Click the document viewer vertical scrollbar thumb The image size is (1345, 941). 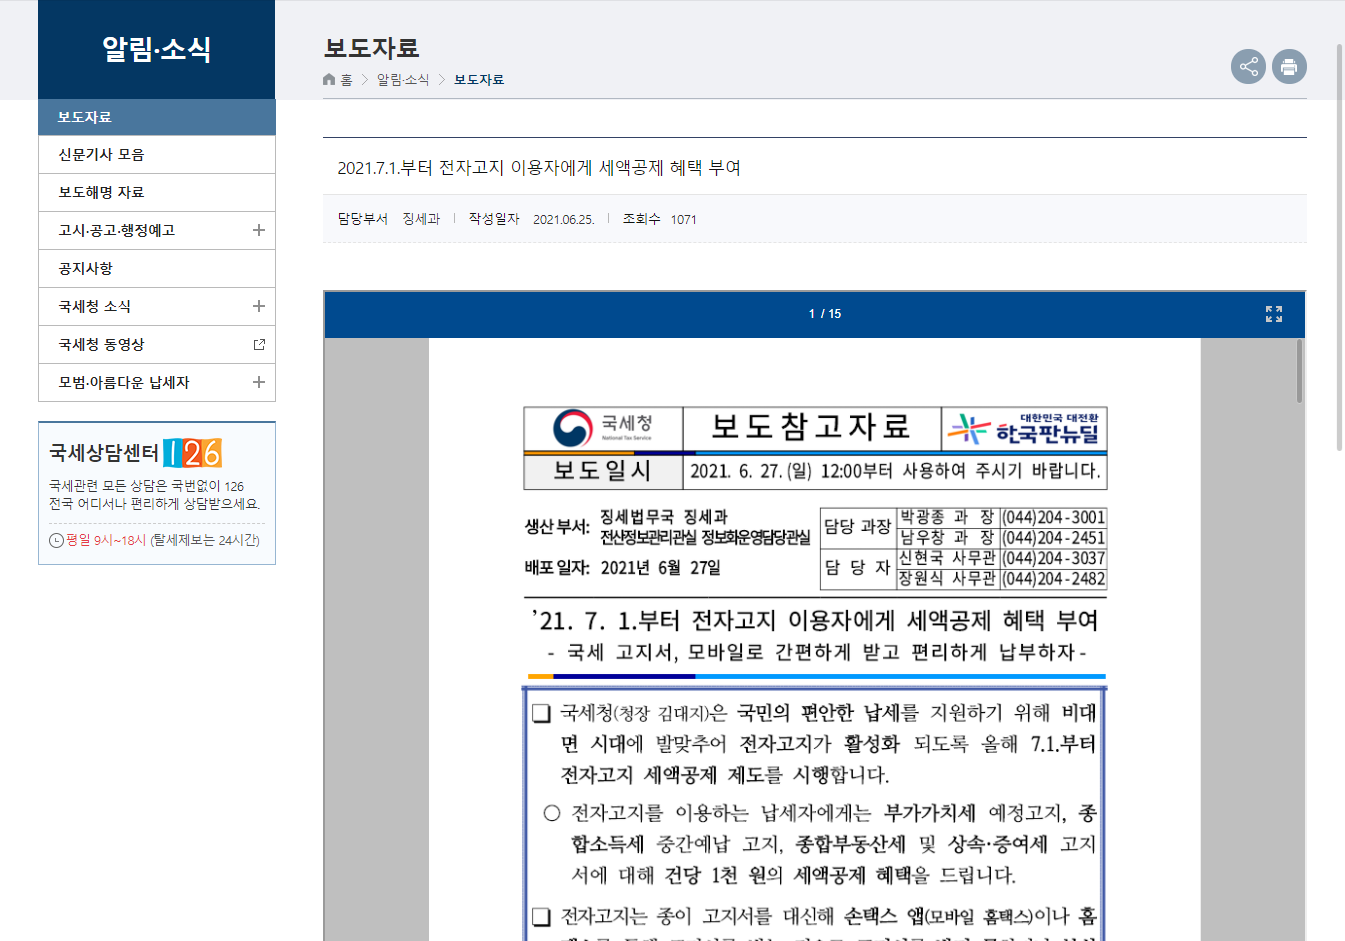point(1299,371)
